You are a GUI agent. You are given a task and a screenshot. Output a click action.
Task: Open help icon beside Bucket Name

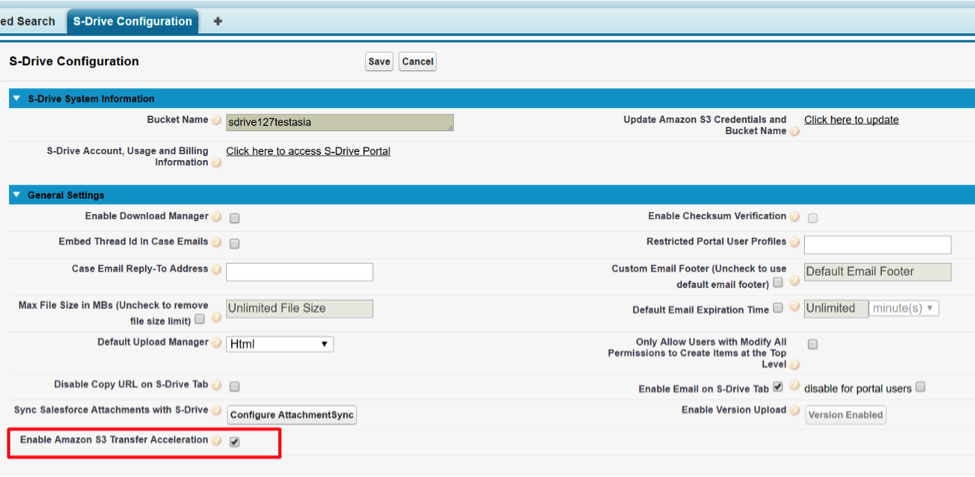point(216,121)
